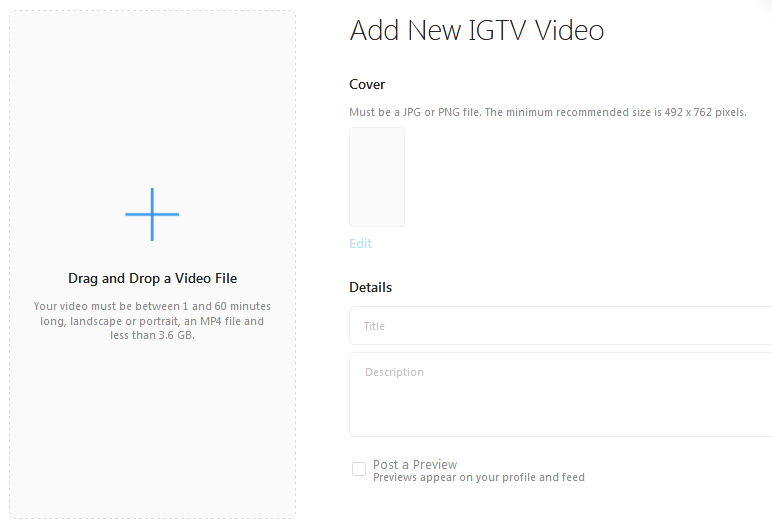Tick the Post a Preview checkbox
This screenshot has height=522, width=772.
(359, 469)
